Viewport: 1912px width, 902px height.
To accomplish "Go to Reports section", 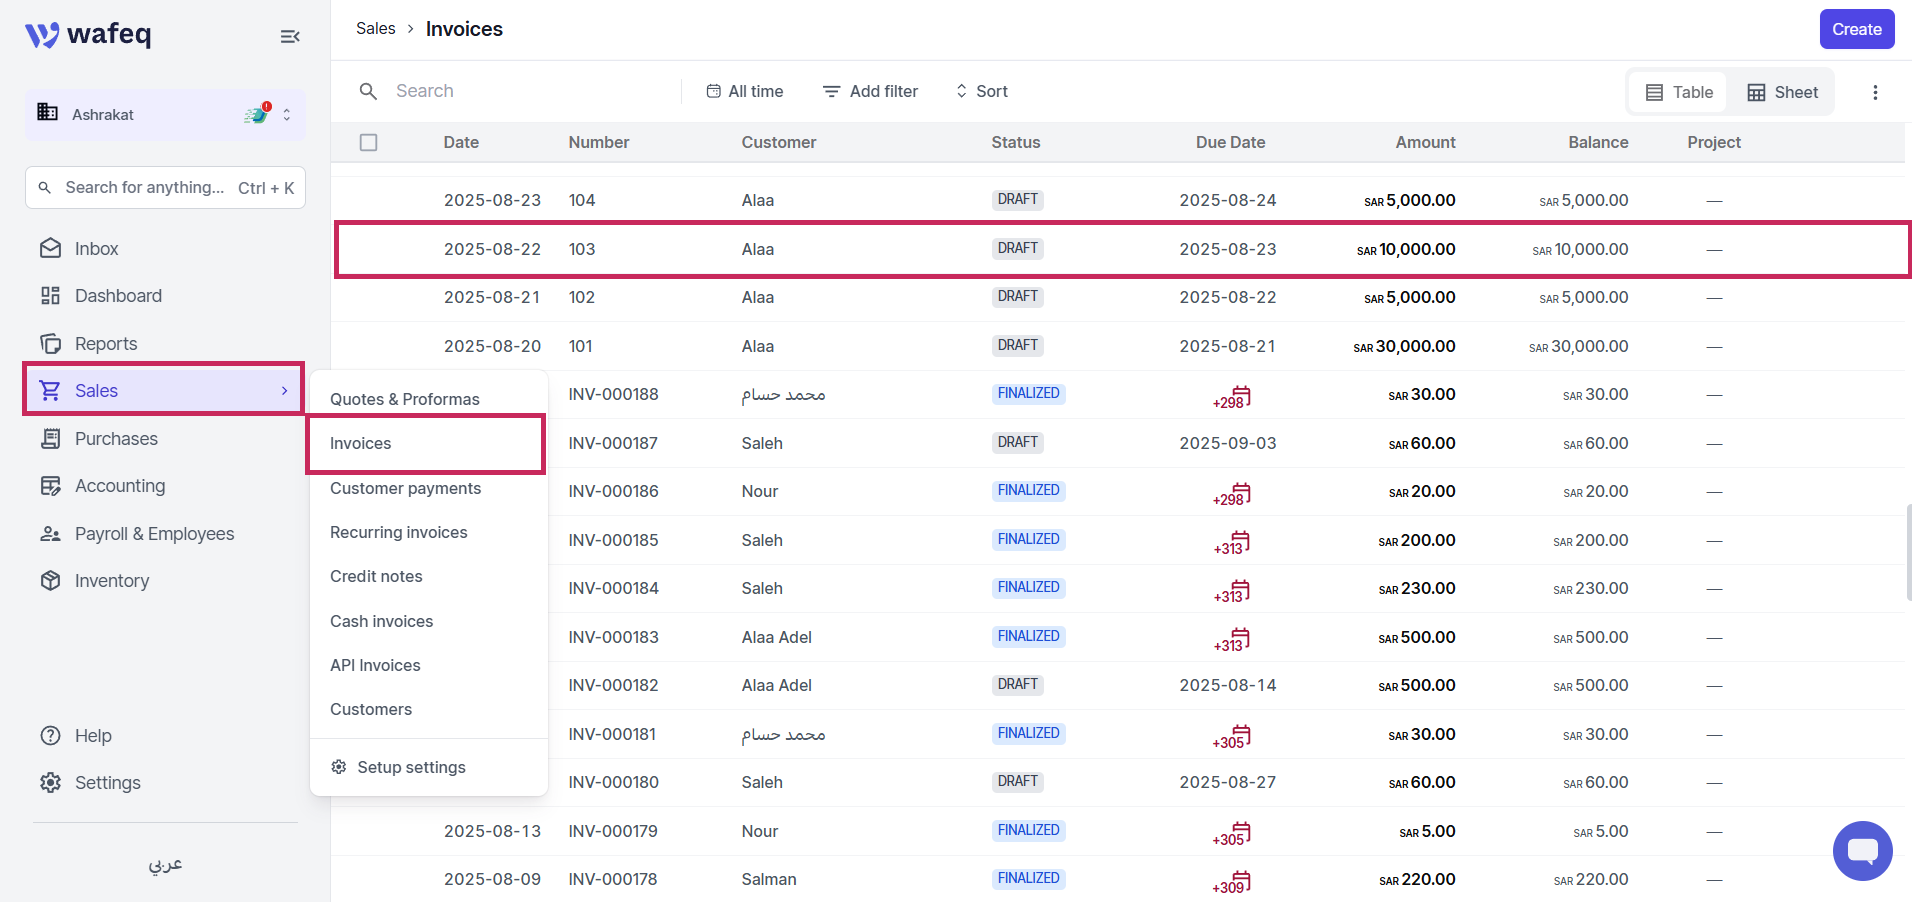I will [x=106, y=344].
